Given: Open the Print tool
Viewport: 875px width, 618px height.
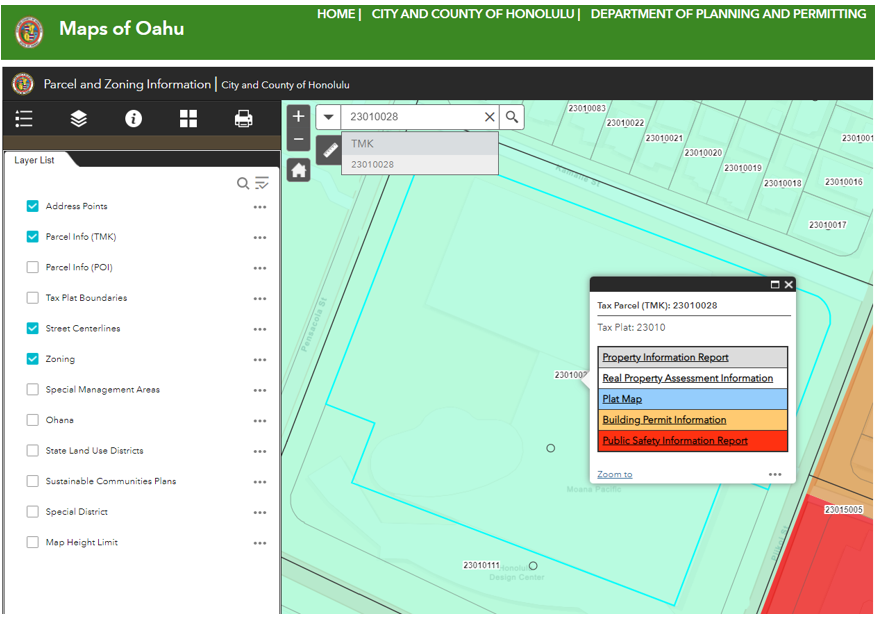Looking at the screenshot, I should pyautogui.click(x=243, y=118).
